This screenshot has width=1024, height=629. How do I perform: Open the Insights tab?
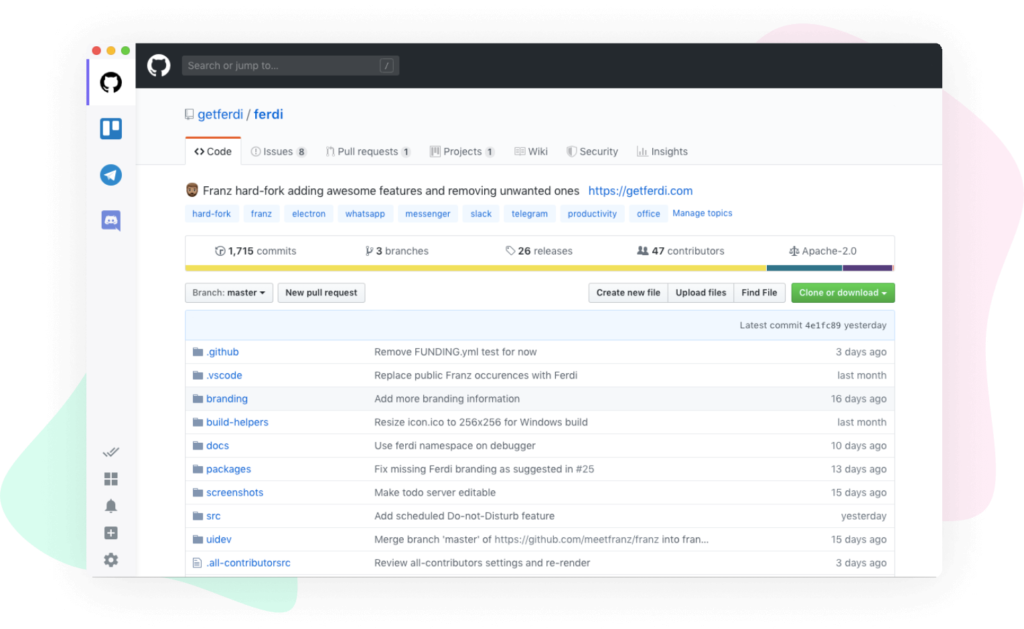662,152
